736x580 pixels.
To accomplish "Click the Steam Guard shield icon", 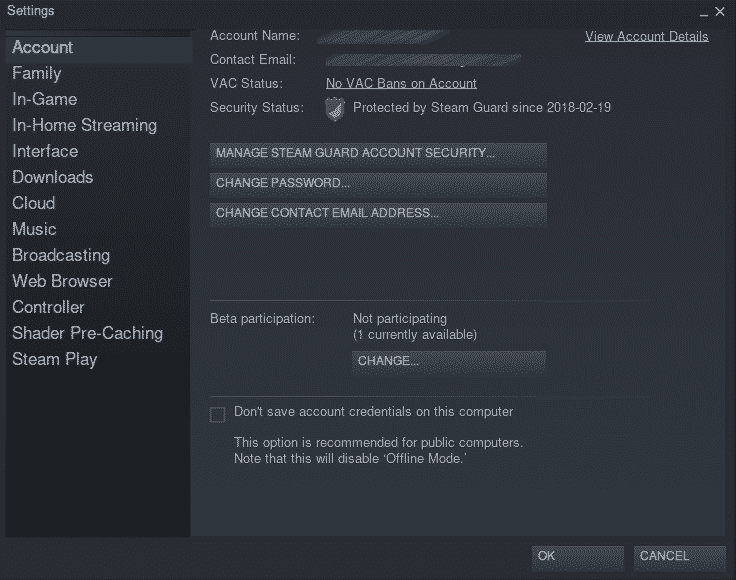I will [x=335, y=108].
